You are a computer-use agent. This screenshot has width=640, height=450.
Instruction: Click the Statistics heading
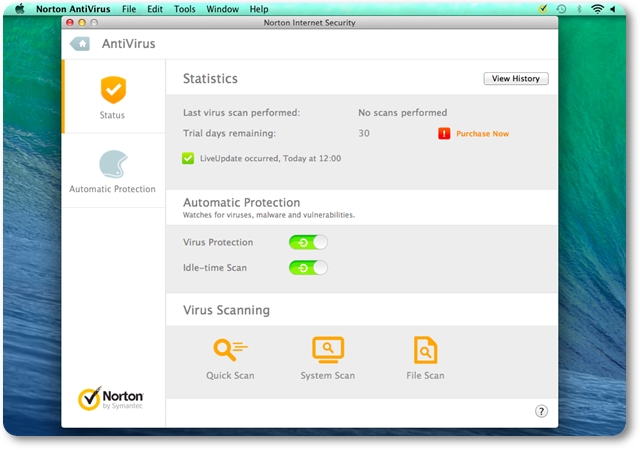point(210,78)
